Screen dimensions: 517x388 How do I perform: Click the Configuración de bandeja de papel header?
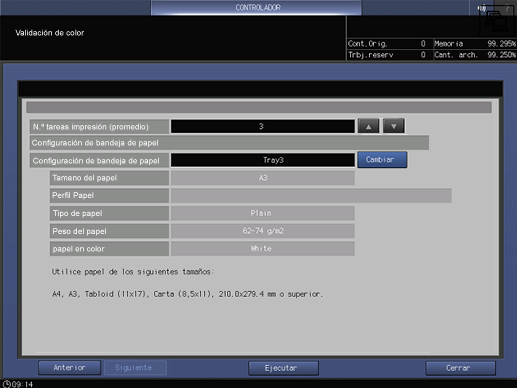tap(229, 143)
